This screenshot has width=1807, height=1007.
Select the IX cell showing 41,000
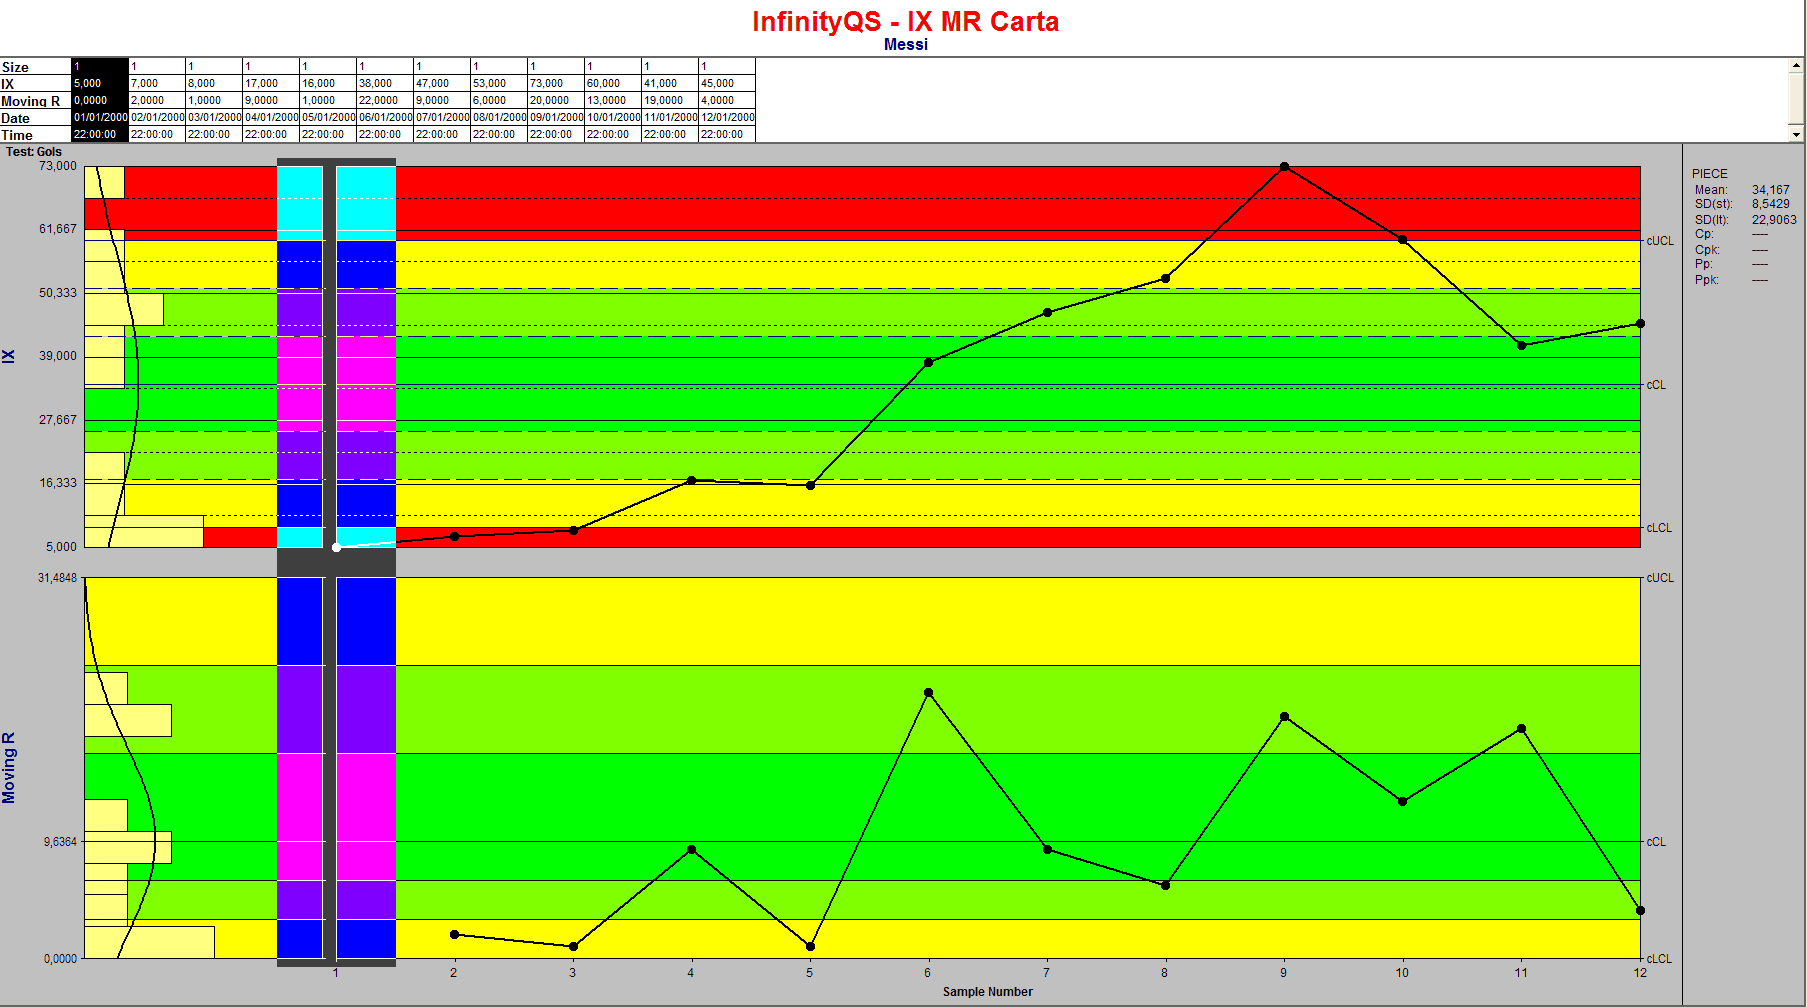point(670,83)
